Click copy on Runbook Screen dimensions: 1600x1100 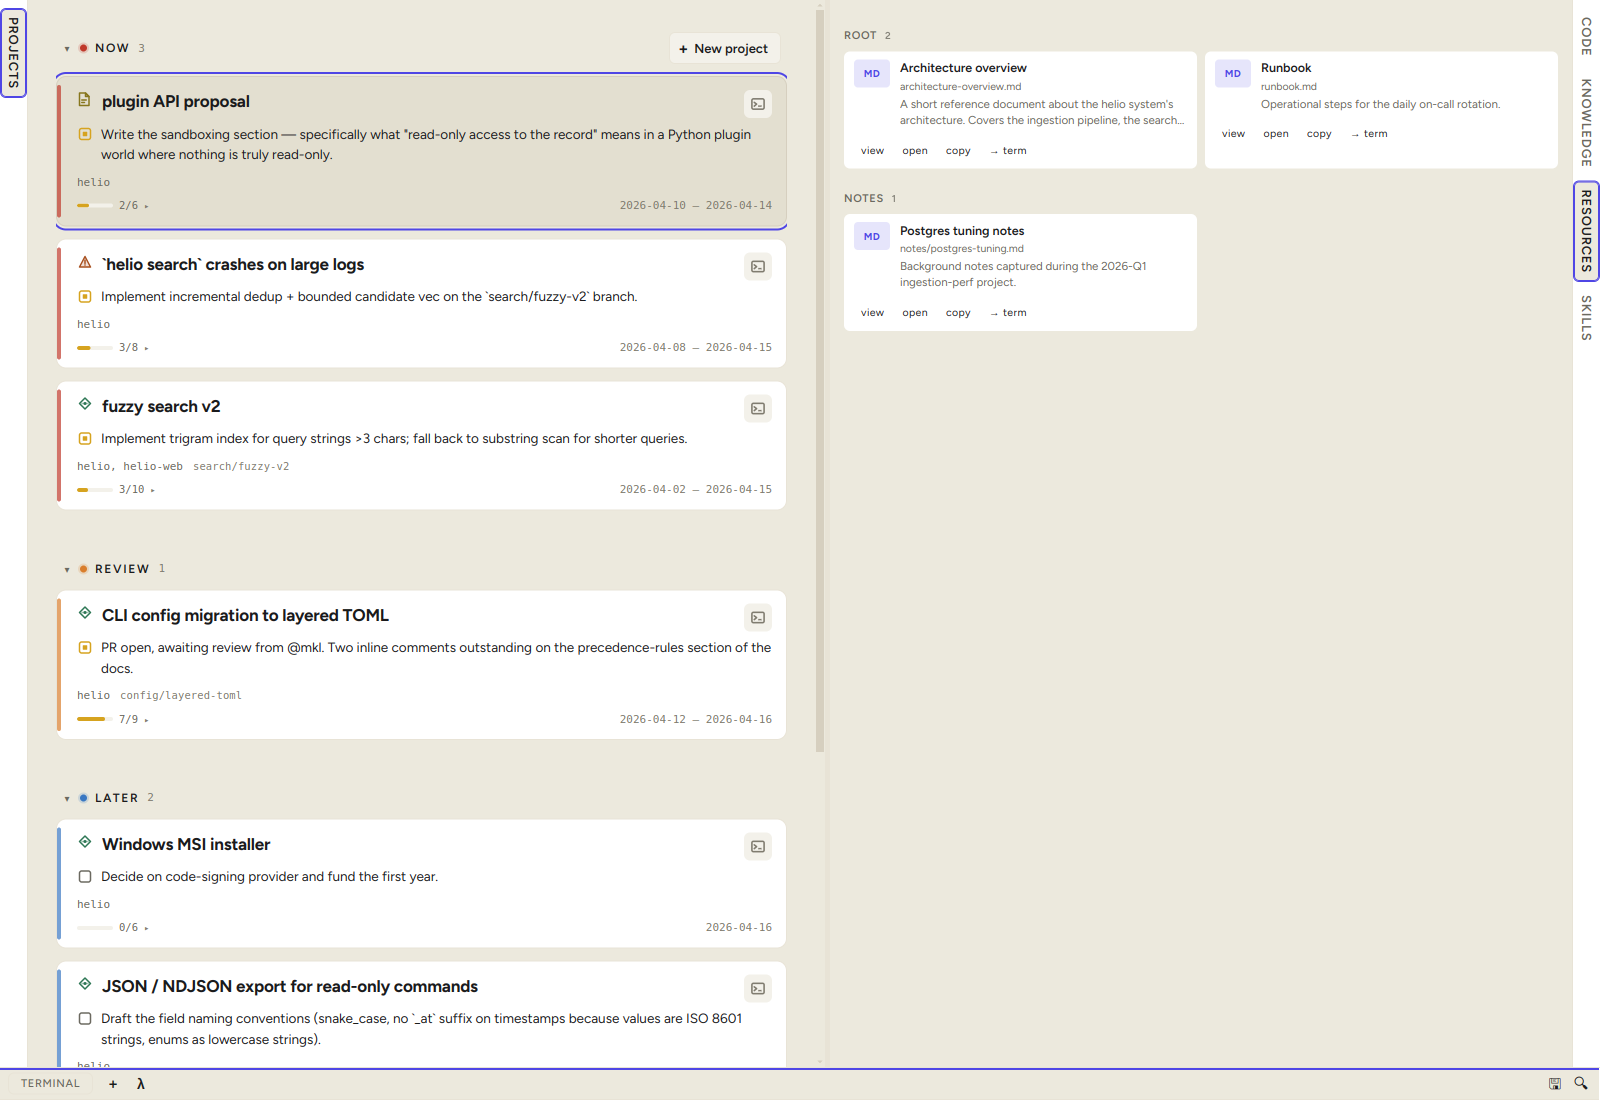click(x=1319, y=134)
